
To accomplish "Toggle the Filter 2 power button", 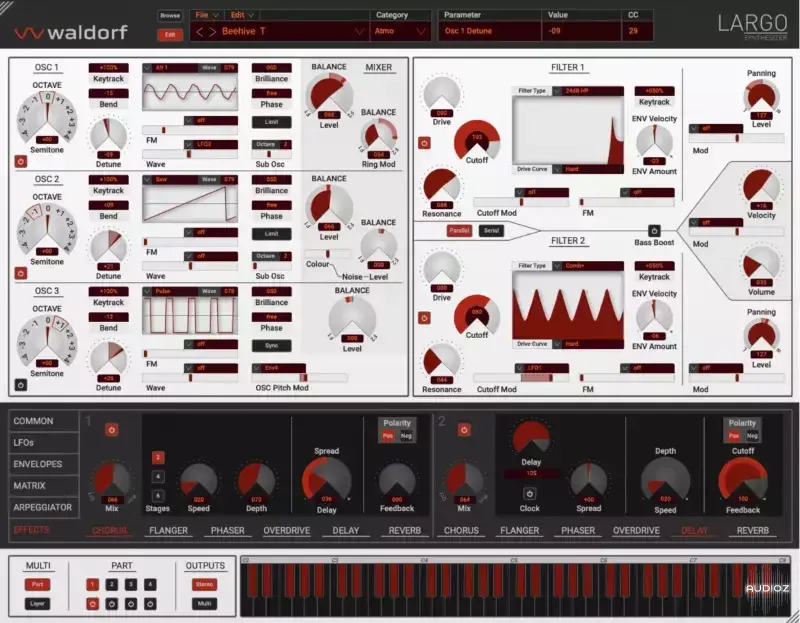I will (424, 318).
